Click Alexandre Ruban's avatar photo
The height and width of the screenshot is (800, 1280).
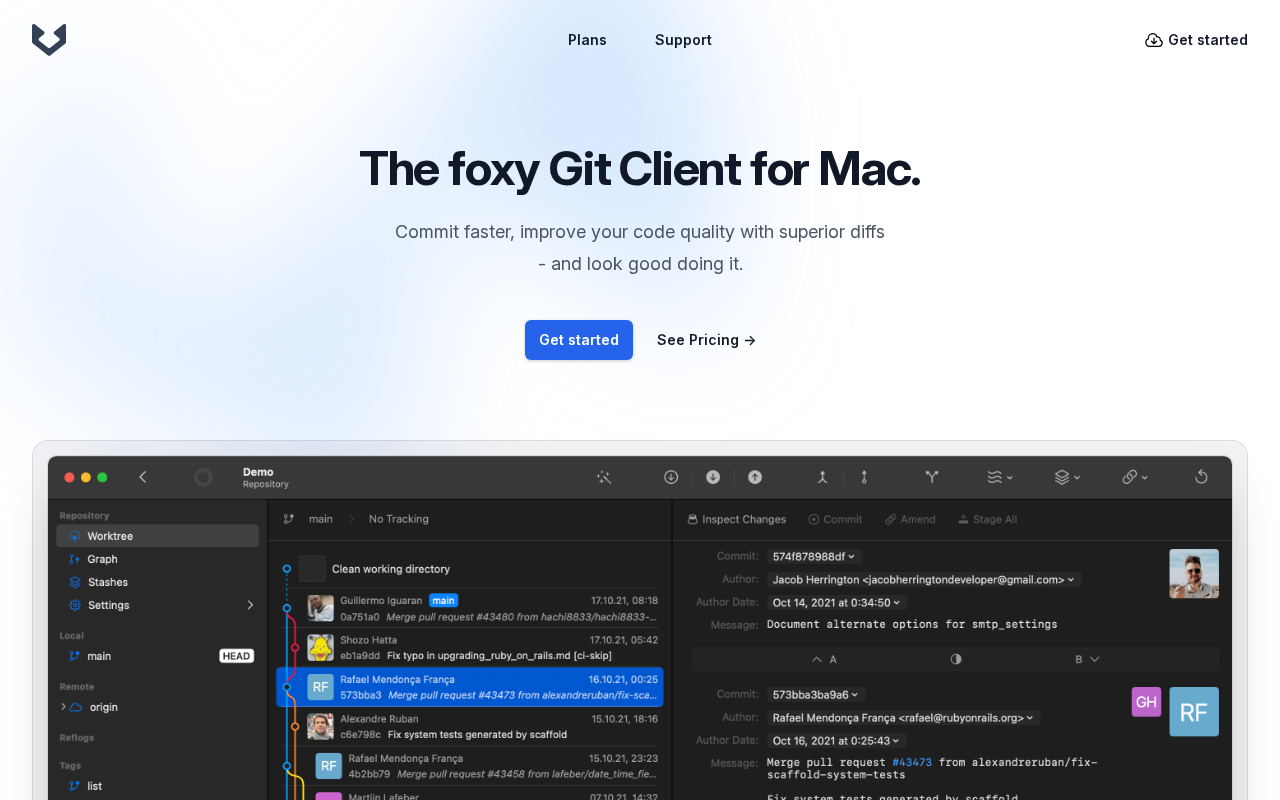(320, 726)
